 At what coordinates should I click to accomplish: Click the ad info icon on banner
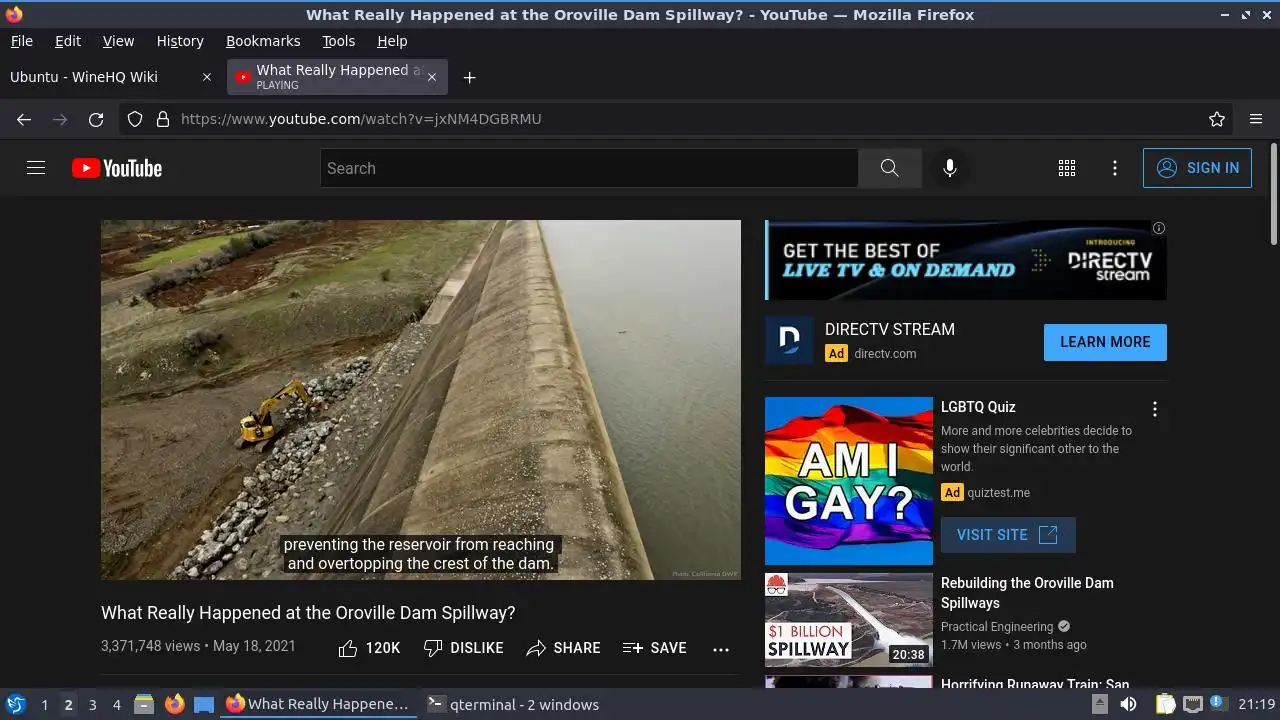[1159, 228]
